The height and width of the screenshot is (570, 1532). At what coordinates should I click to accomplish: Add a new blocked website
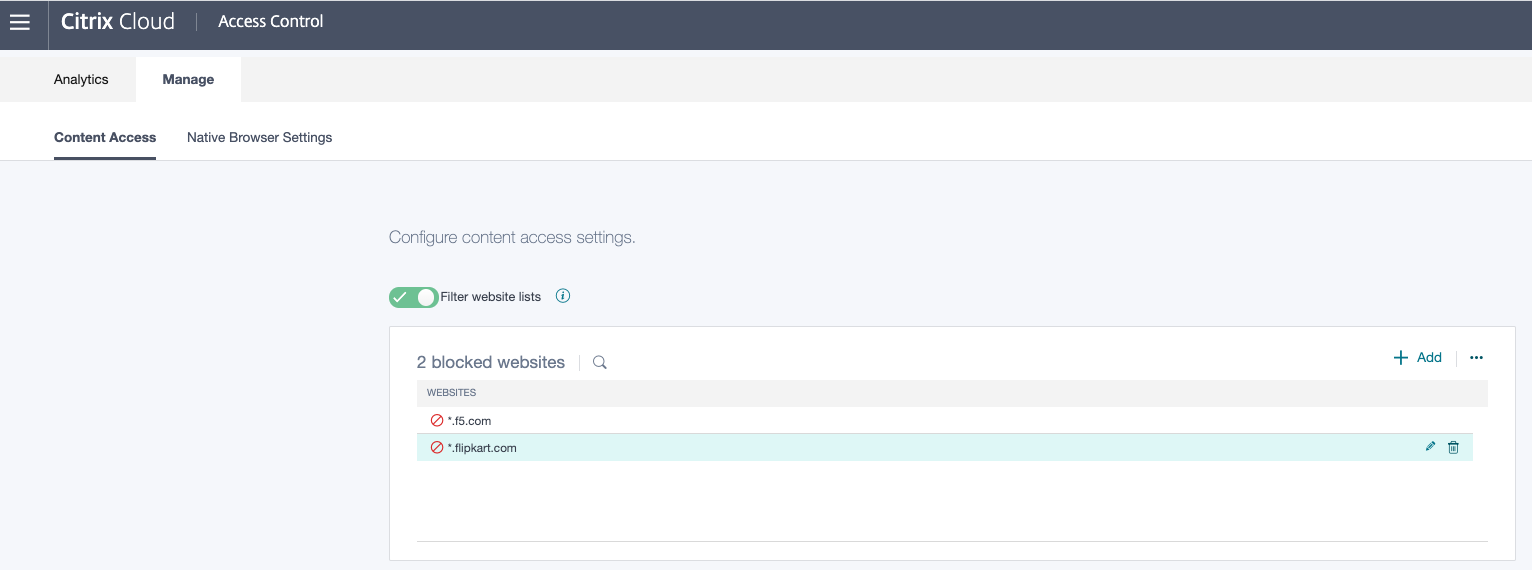pyautogui.click(x=1418, y=358)
